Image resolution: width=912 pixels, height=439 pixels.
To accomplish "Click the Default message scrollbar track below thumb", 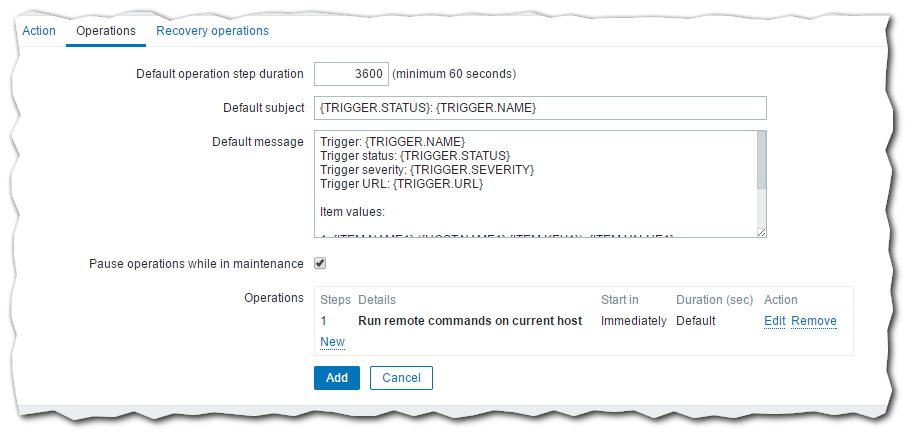I will coord(761,208).
